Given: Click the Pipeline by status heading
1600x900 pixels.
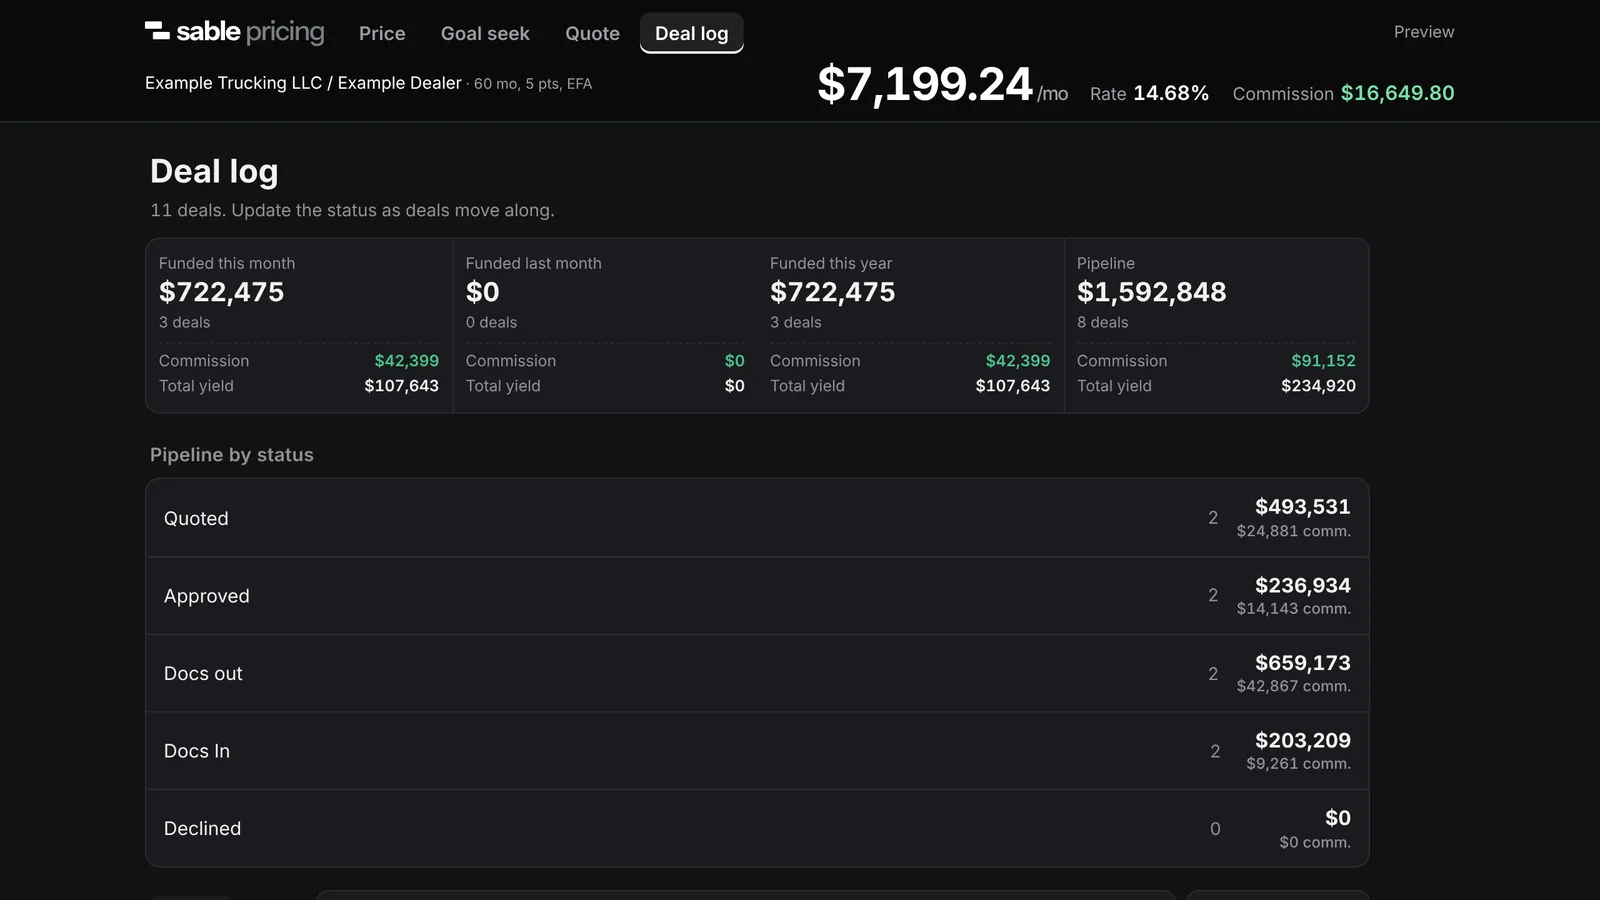Looking at the screenshot, I should pos(232,455).
